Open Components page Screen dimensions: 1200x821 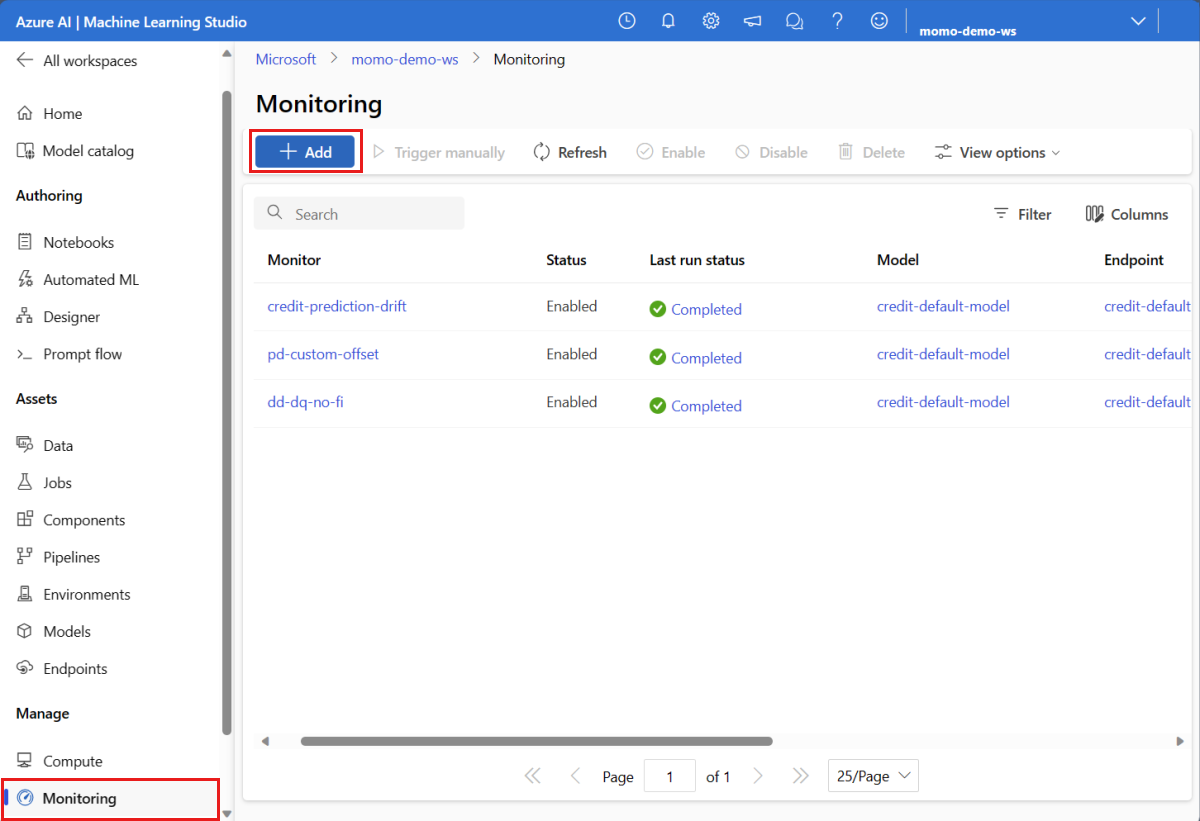coord(71,520)
